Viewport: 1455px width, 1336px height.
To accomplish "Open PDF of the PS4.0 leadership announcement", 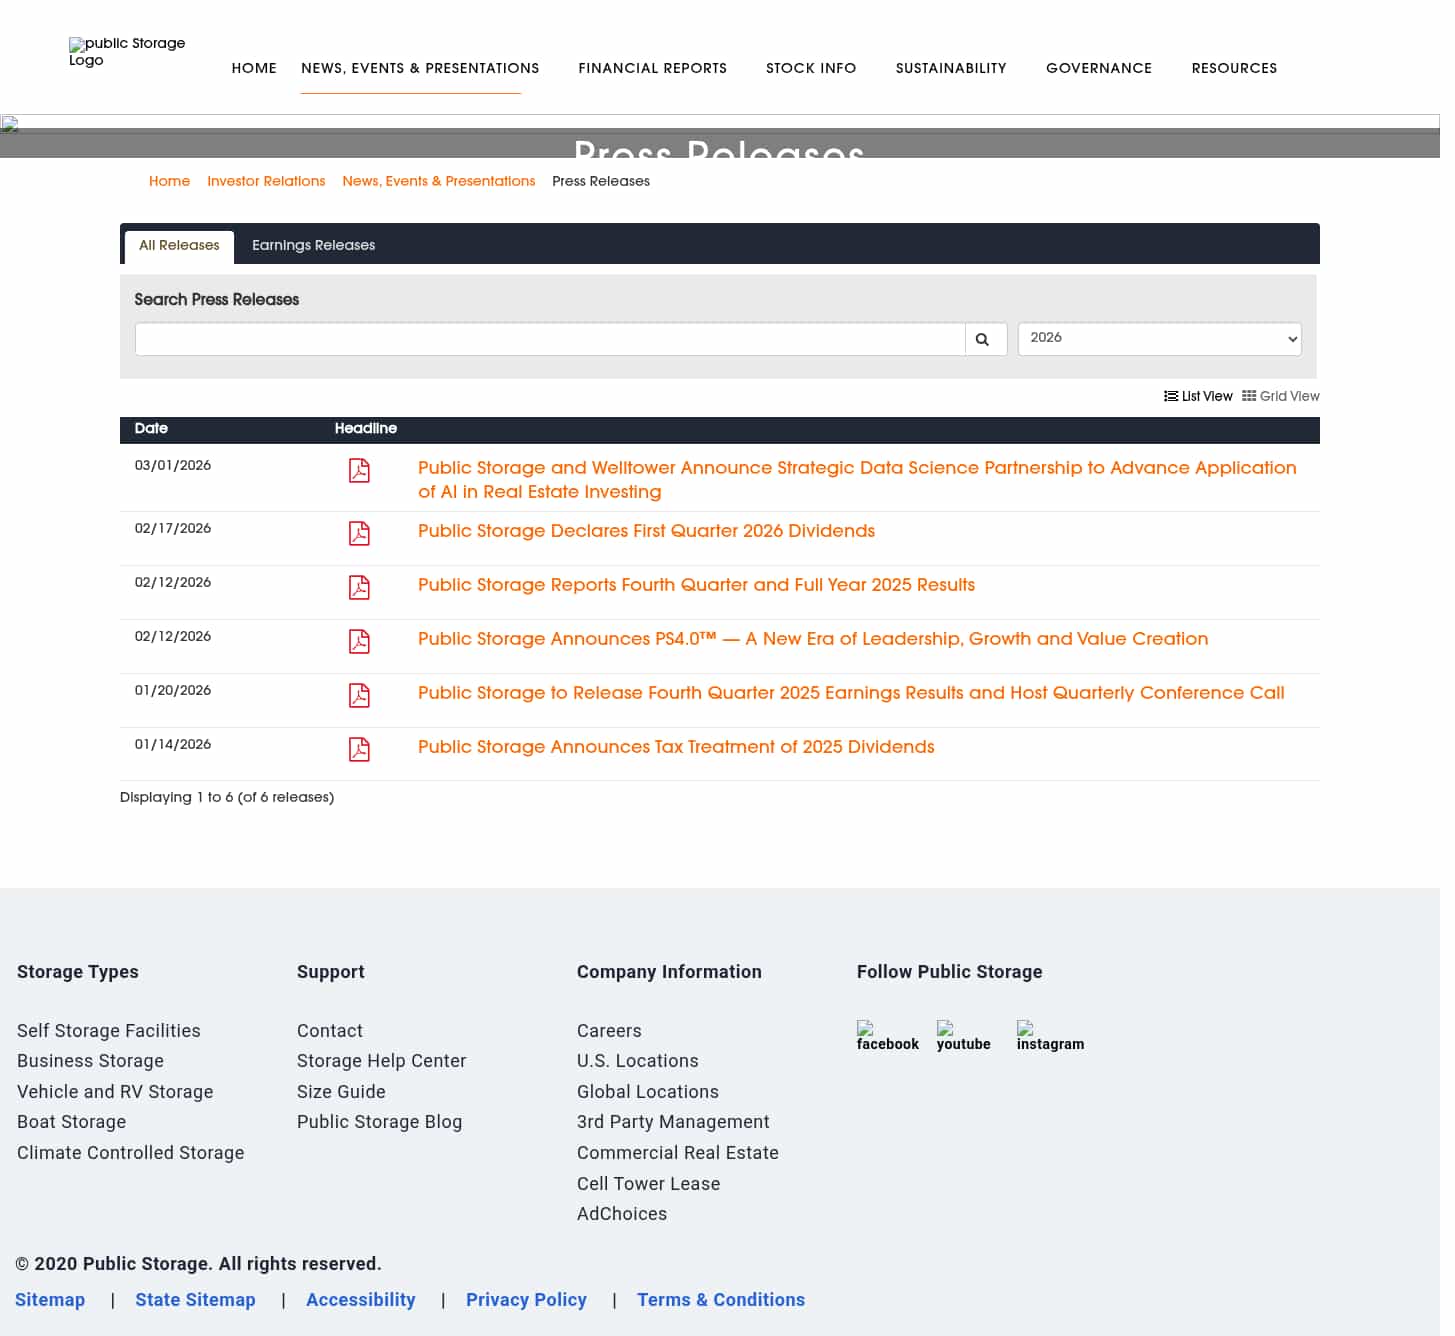I will [x=358, y=642].
